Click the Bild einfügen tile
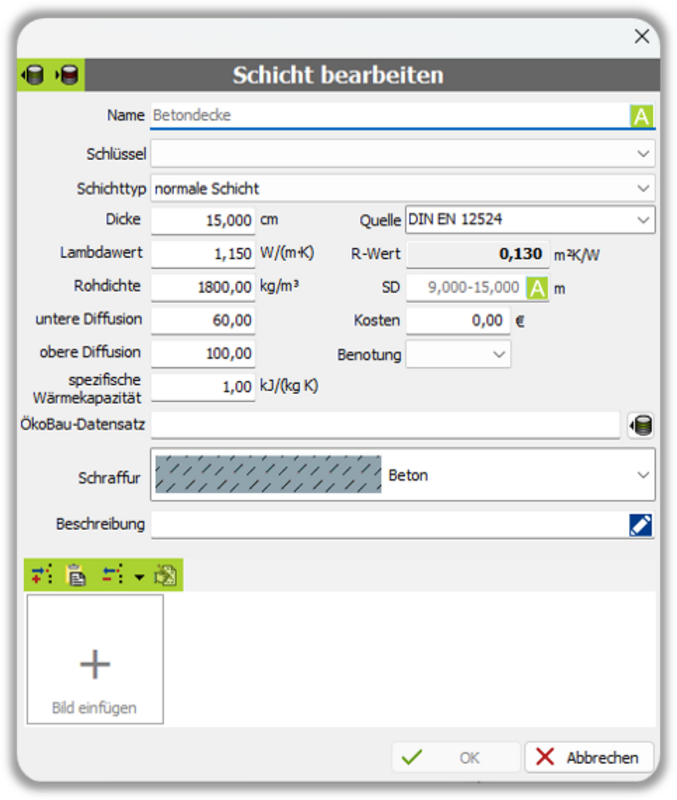677x800 pixels. tap(95, 659)
